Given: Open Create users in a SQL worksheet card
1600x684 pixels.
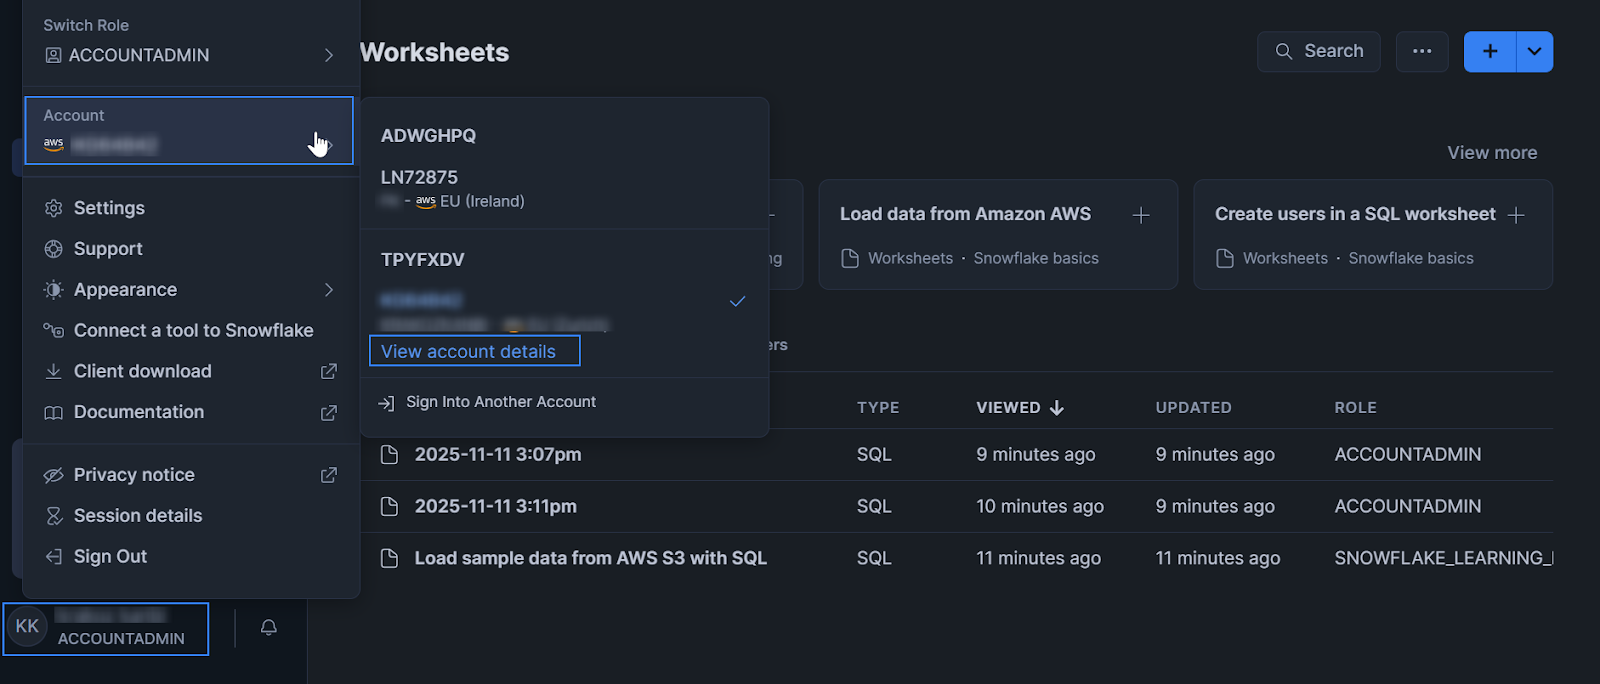Looking at the screenshot, I should coord(1372,235).
